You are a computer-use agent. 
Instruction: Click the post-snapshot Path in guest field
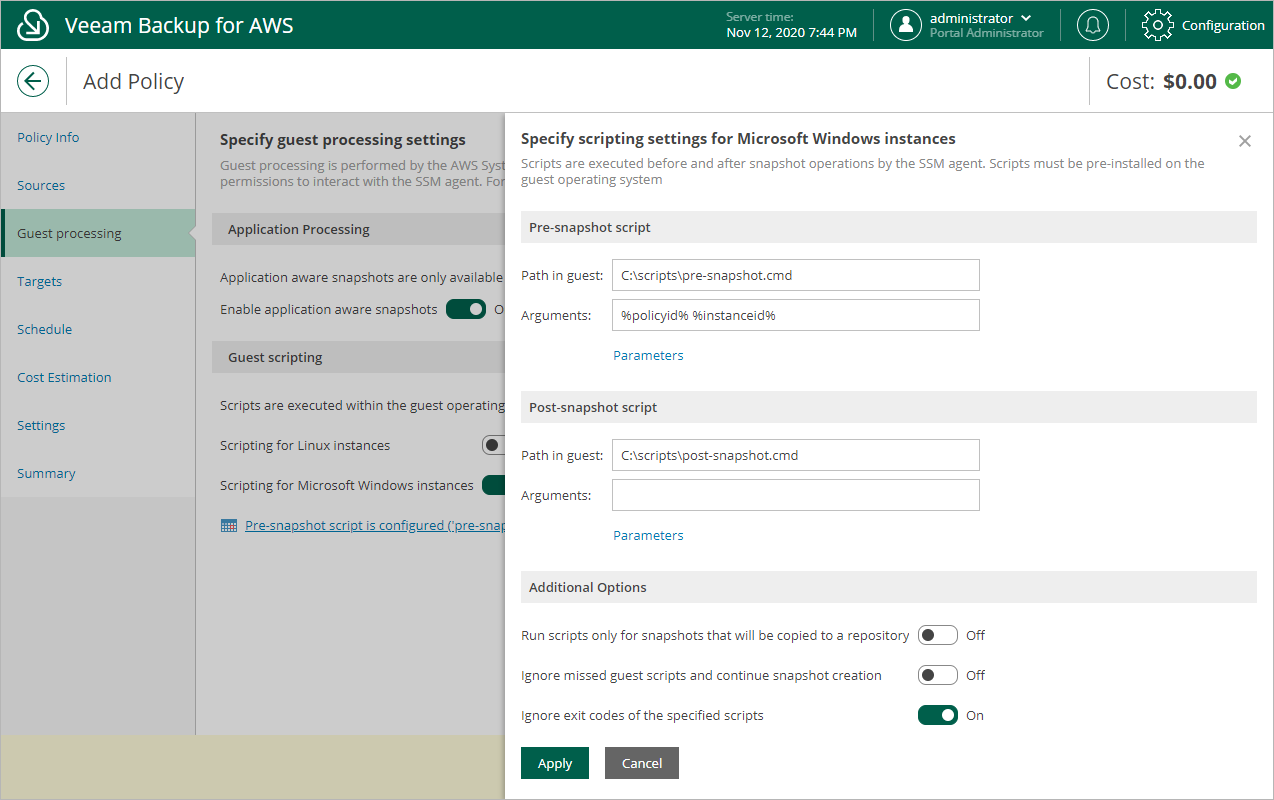[x=796, y=455]
